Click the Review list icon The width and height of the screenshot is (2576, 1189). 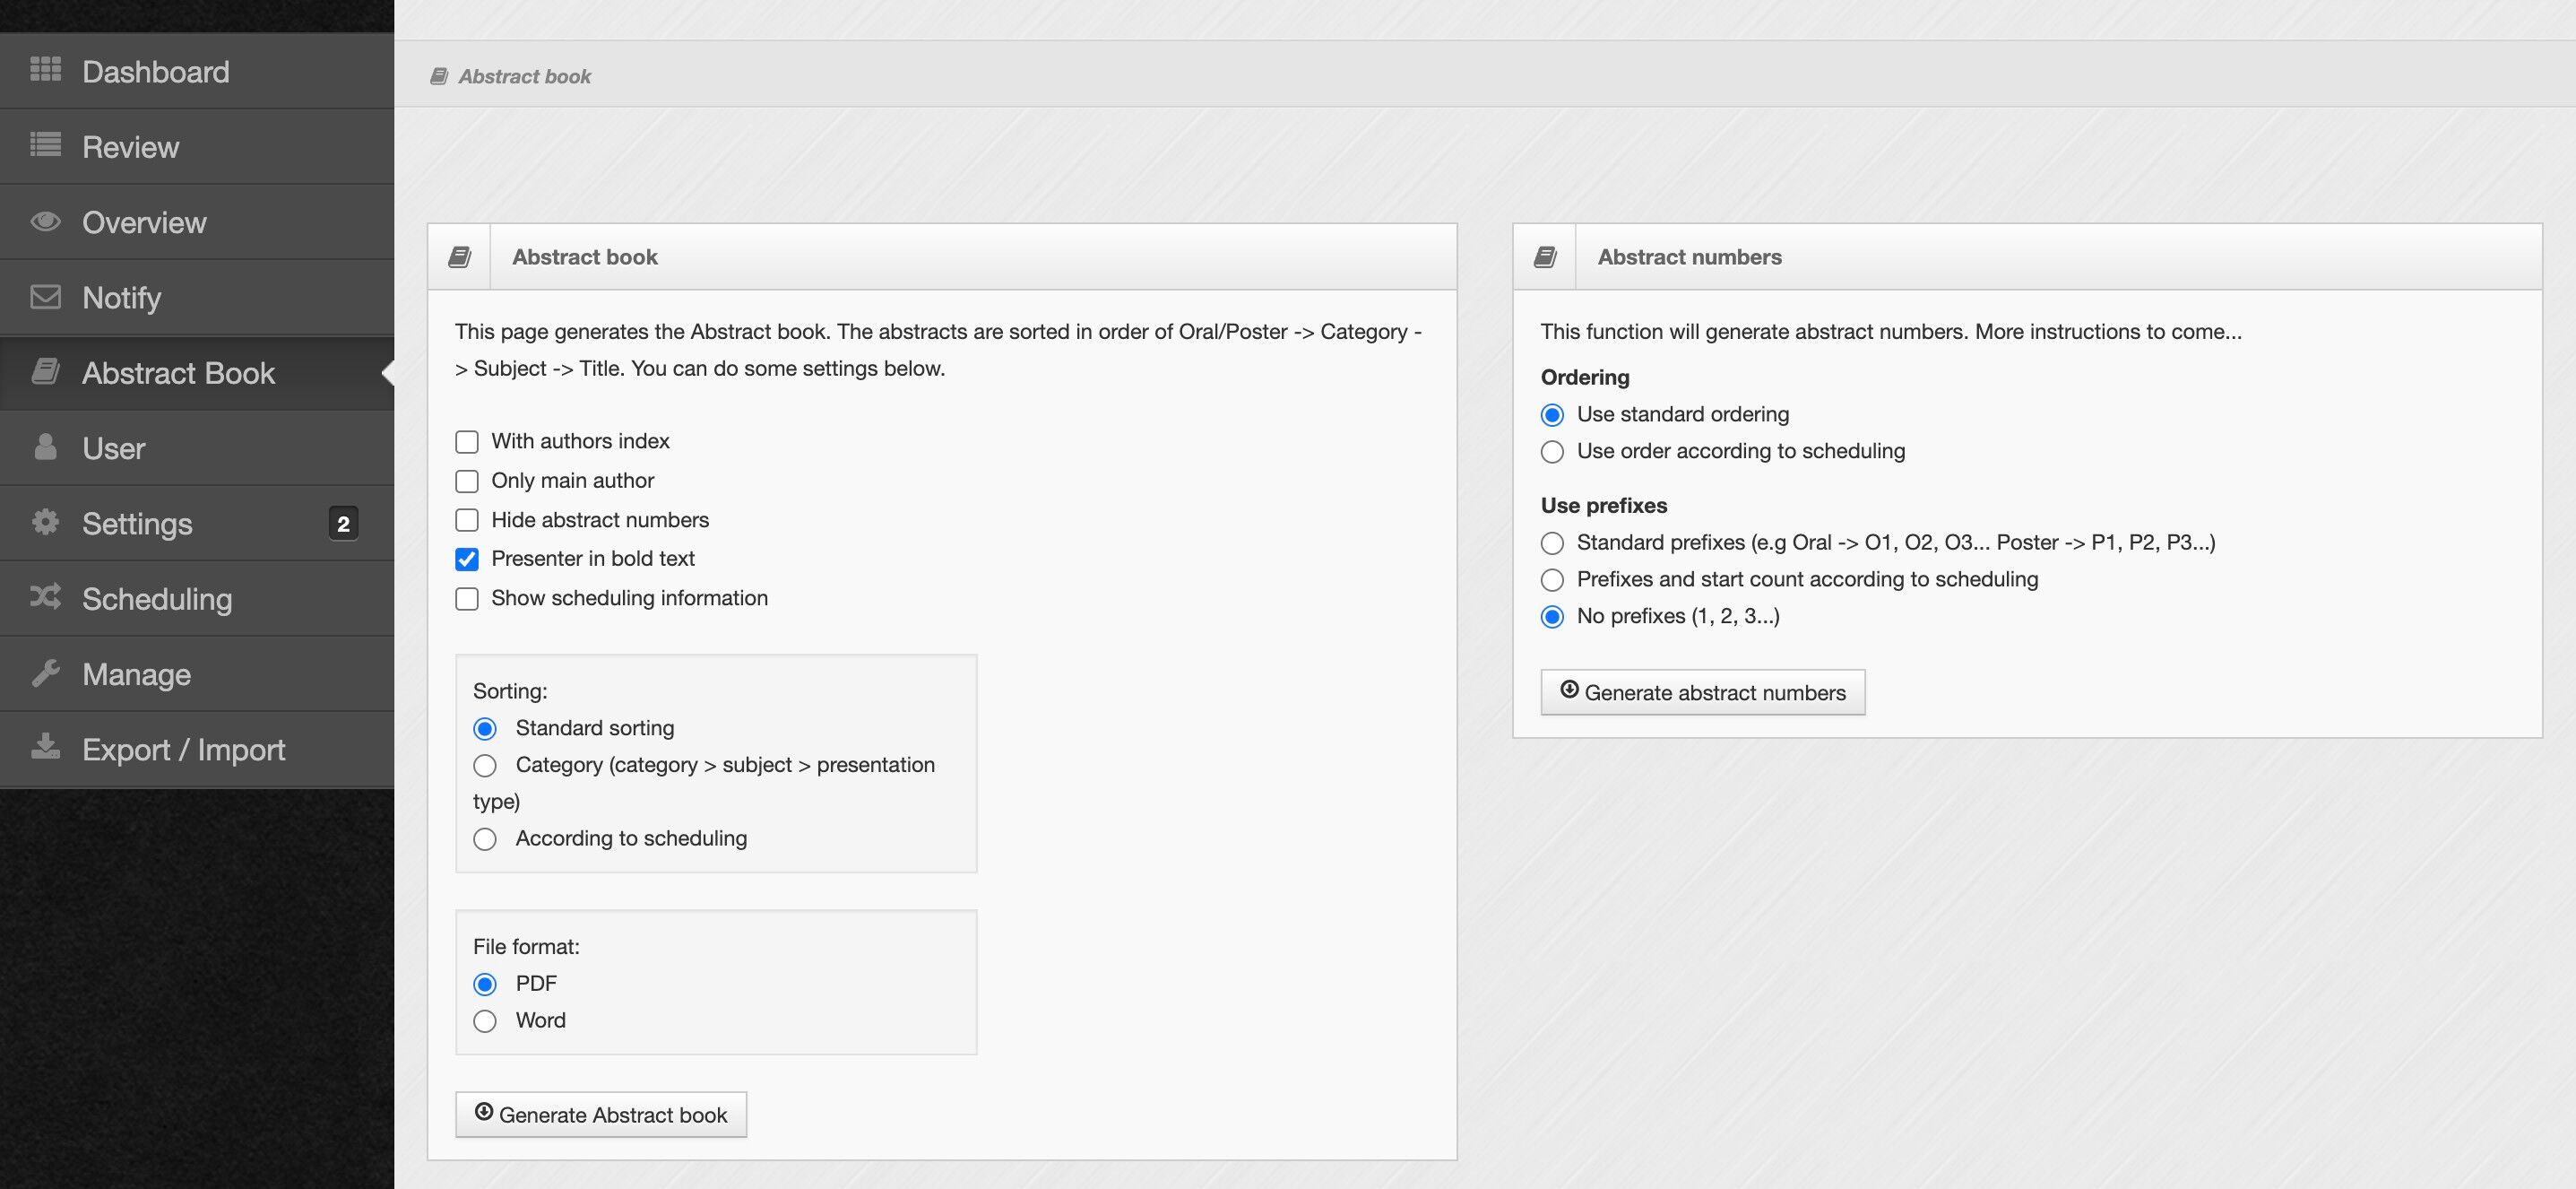[45, 145]
